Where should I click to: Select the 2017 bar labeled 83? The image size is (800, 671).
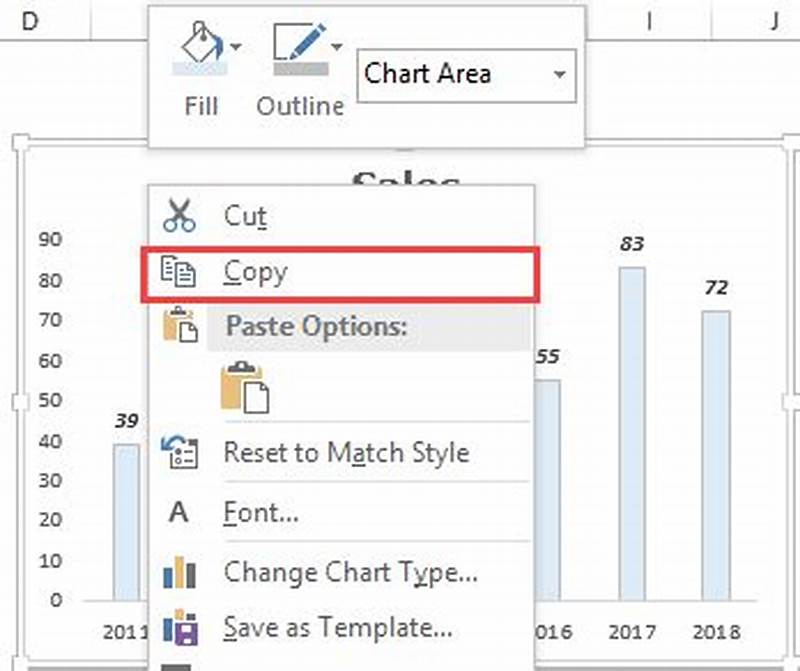[630, 430]
